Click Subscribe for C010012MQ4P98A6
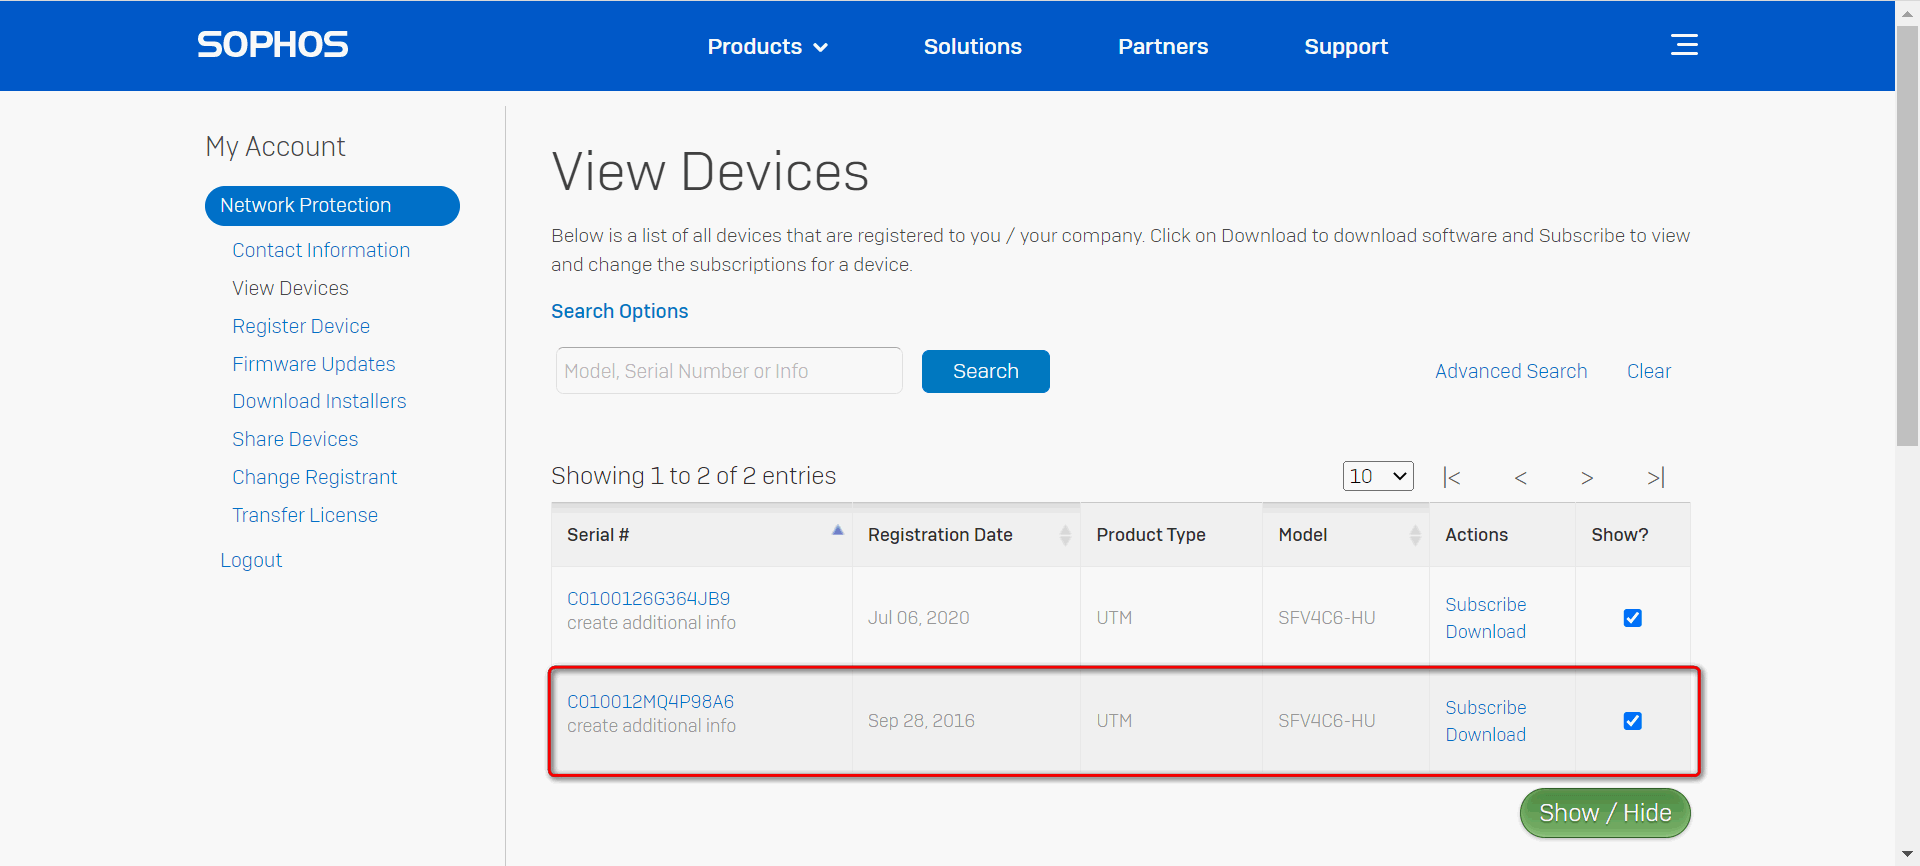This screenshot has height=866, width=1920. [x=1485, y=708]
